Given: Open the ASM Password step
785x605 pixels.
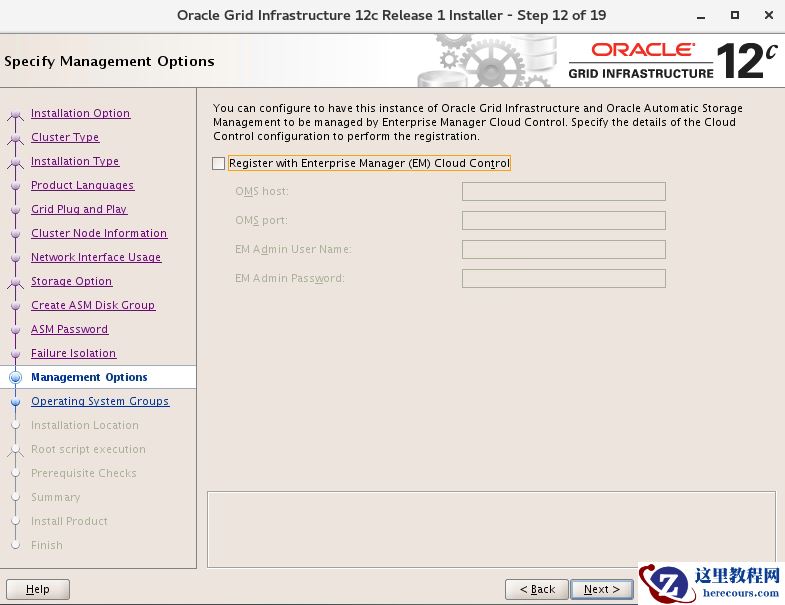Looking at the screenshot, I should 70,330.
